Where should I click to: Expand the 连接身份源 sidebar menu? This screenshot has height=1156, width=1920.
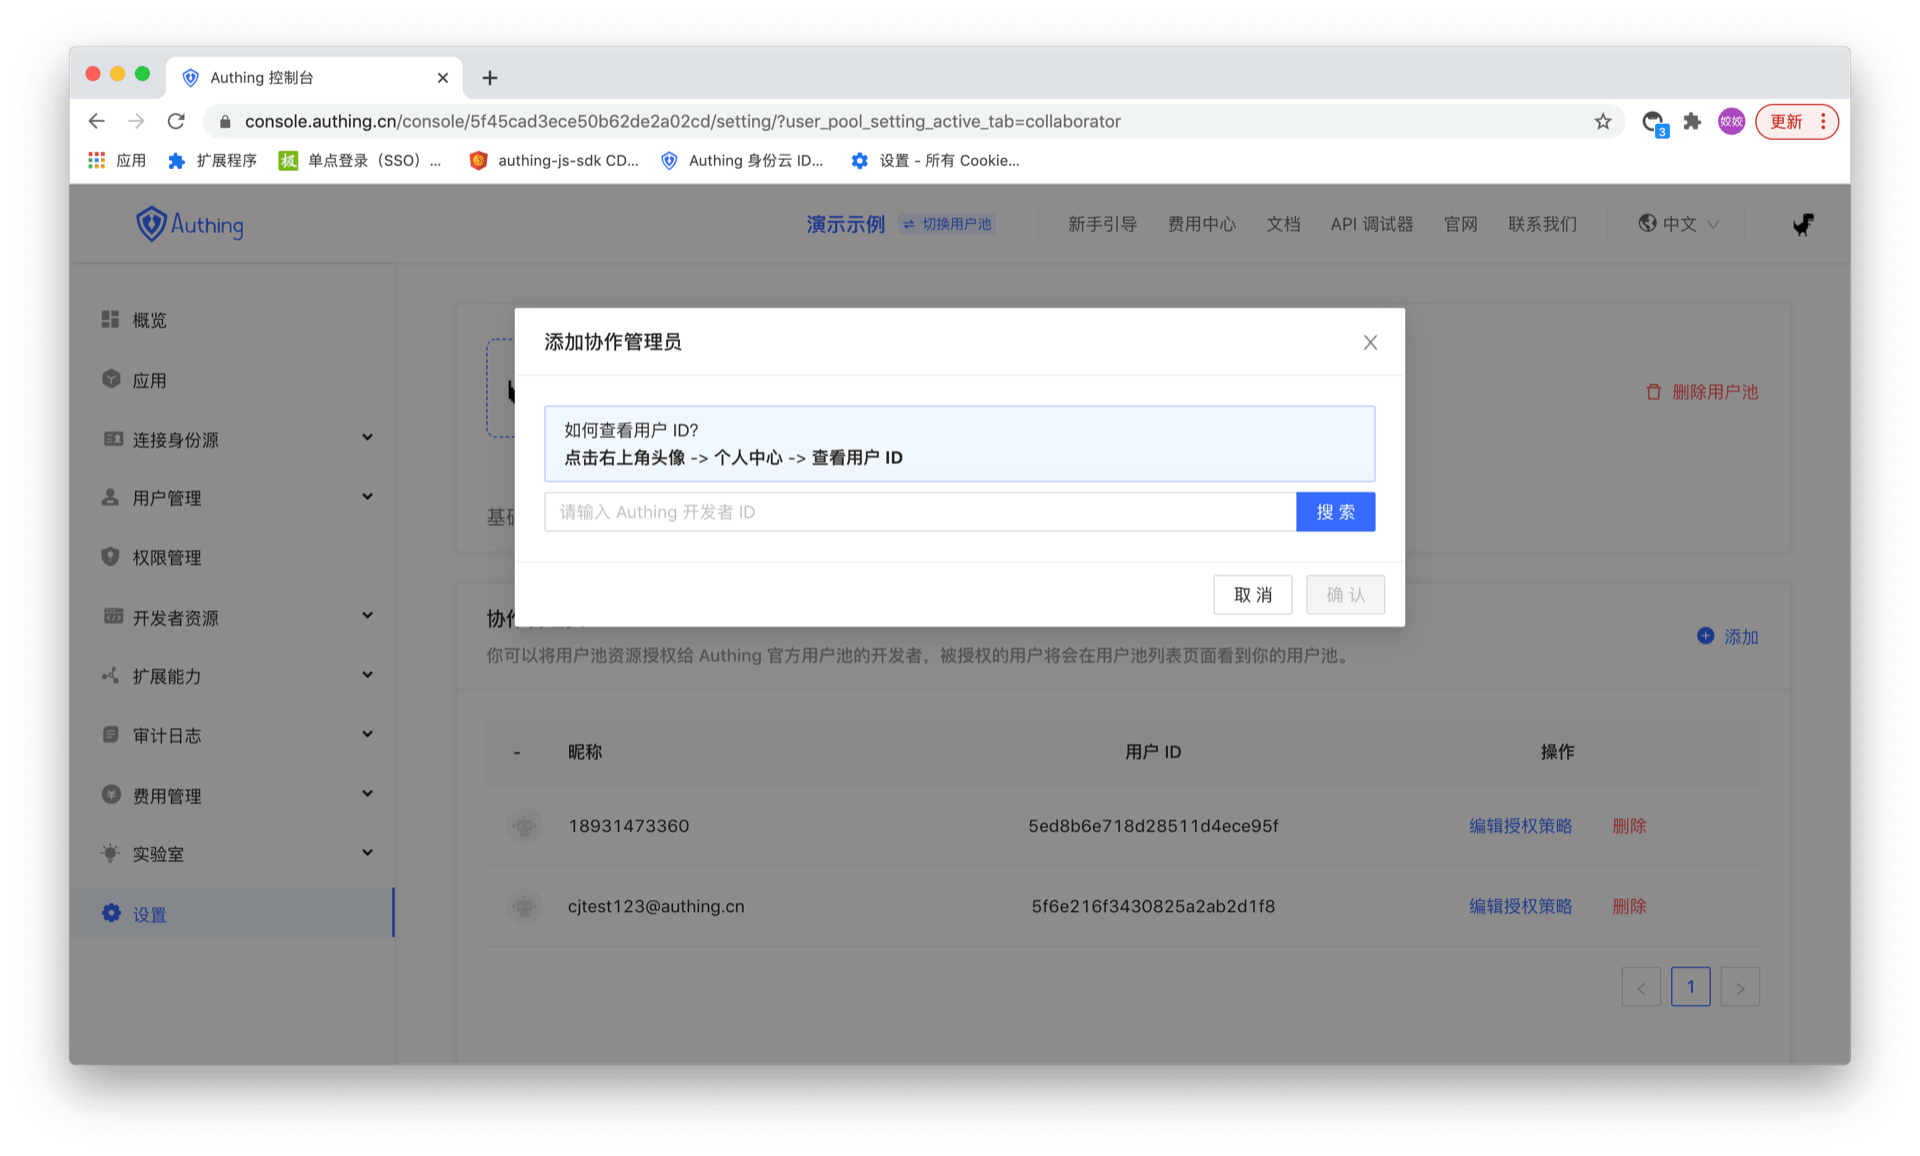tap(367, 438)
